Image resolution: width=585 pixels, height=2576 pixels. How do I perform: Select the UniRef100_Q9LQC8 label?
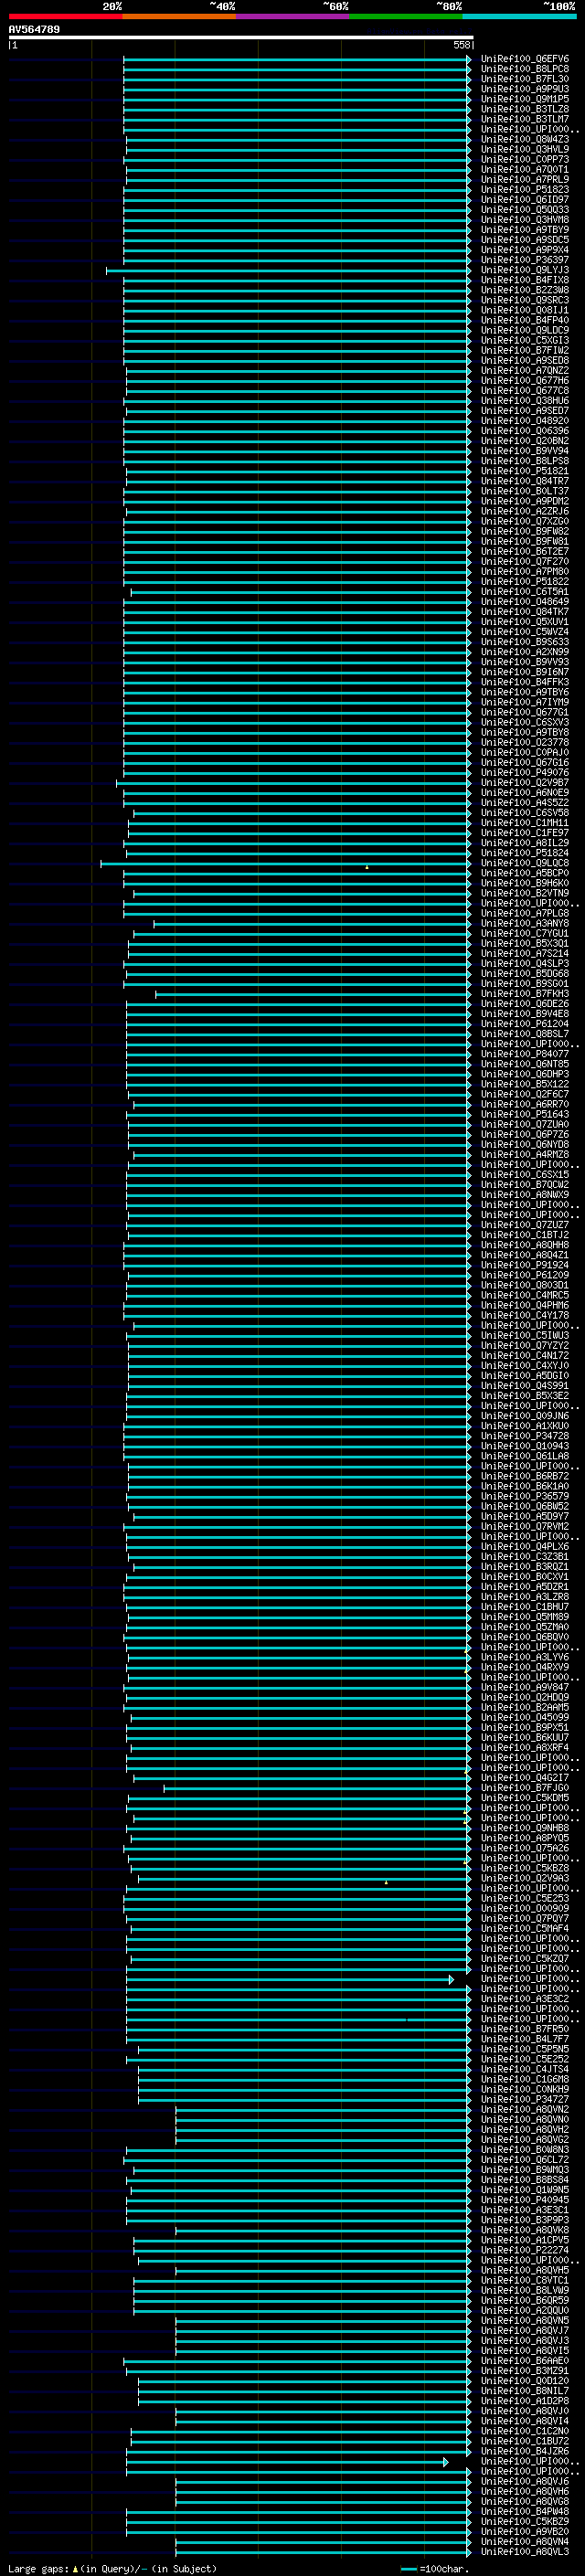pos(524,863)
